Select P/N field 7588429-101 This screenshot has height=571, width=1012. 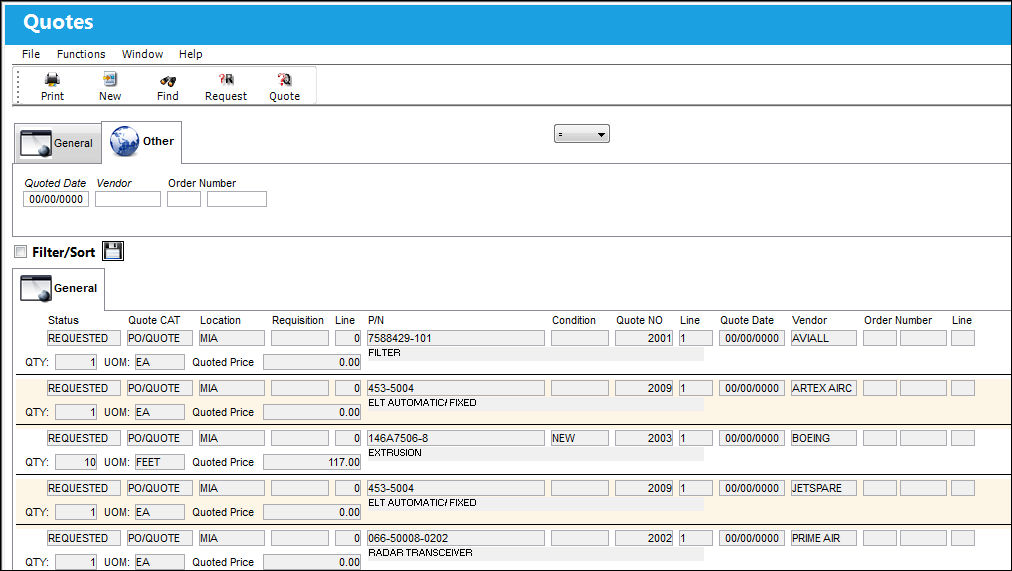(456, 338)
